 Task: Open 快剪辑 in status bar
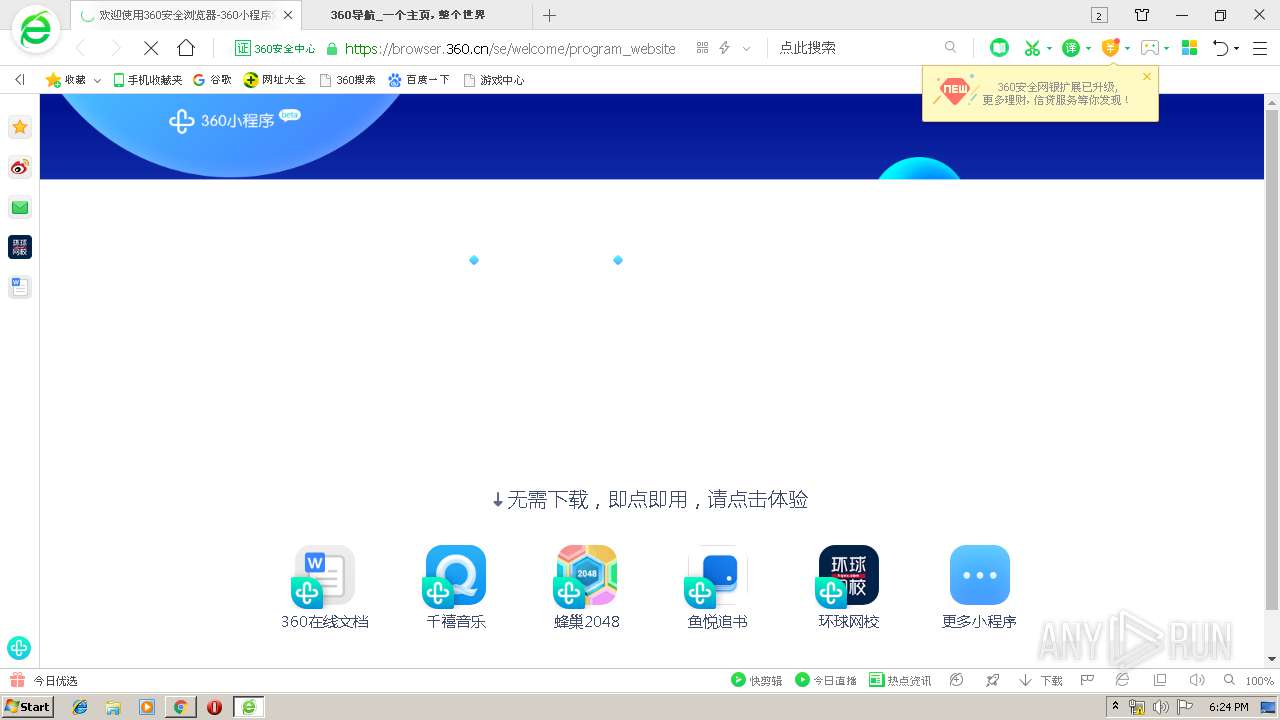coord(756,681)
